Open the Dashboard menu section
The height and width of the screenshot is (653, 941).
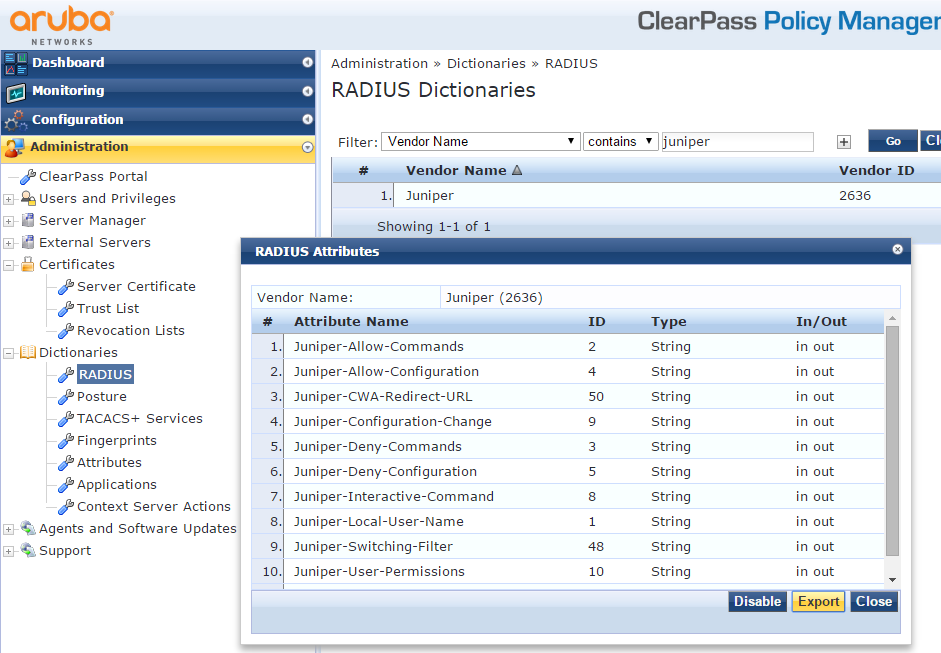158,63
